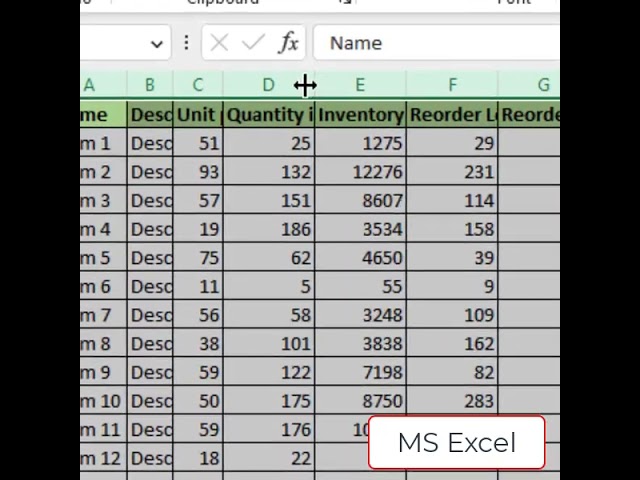
Task: Select column C header
Action: (x=198, y=85)
